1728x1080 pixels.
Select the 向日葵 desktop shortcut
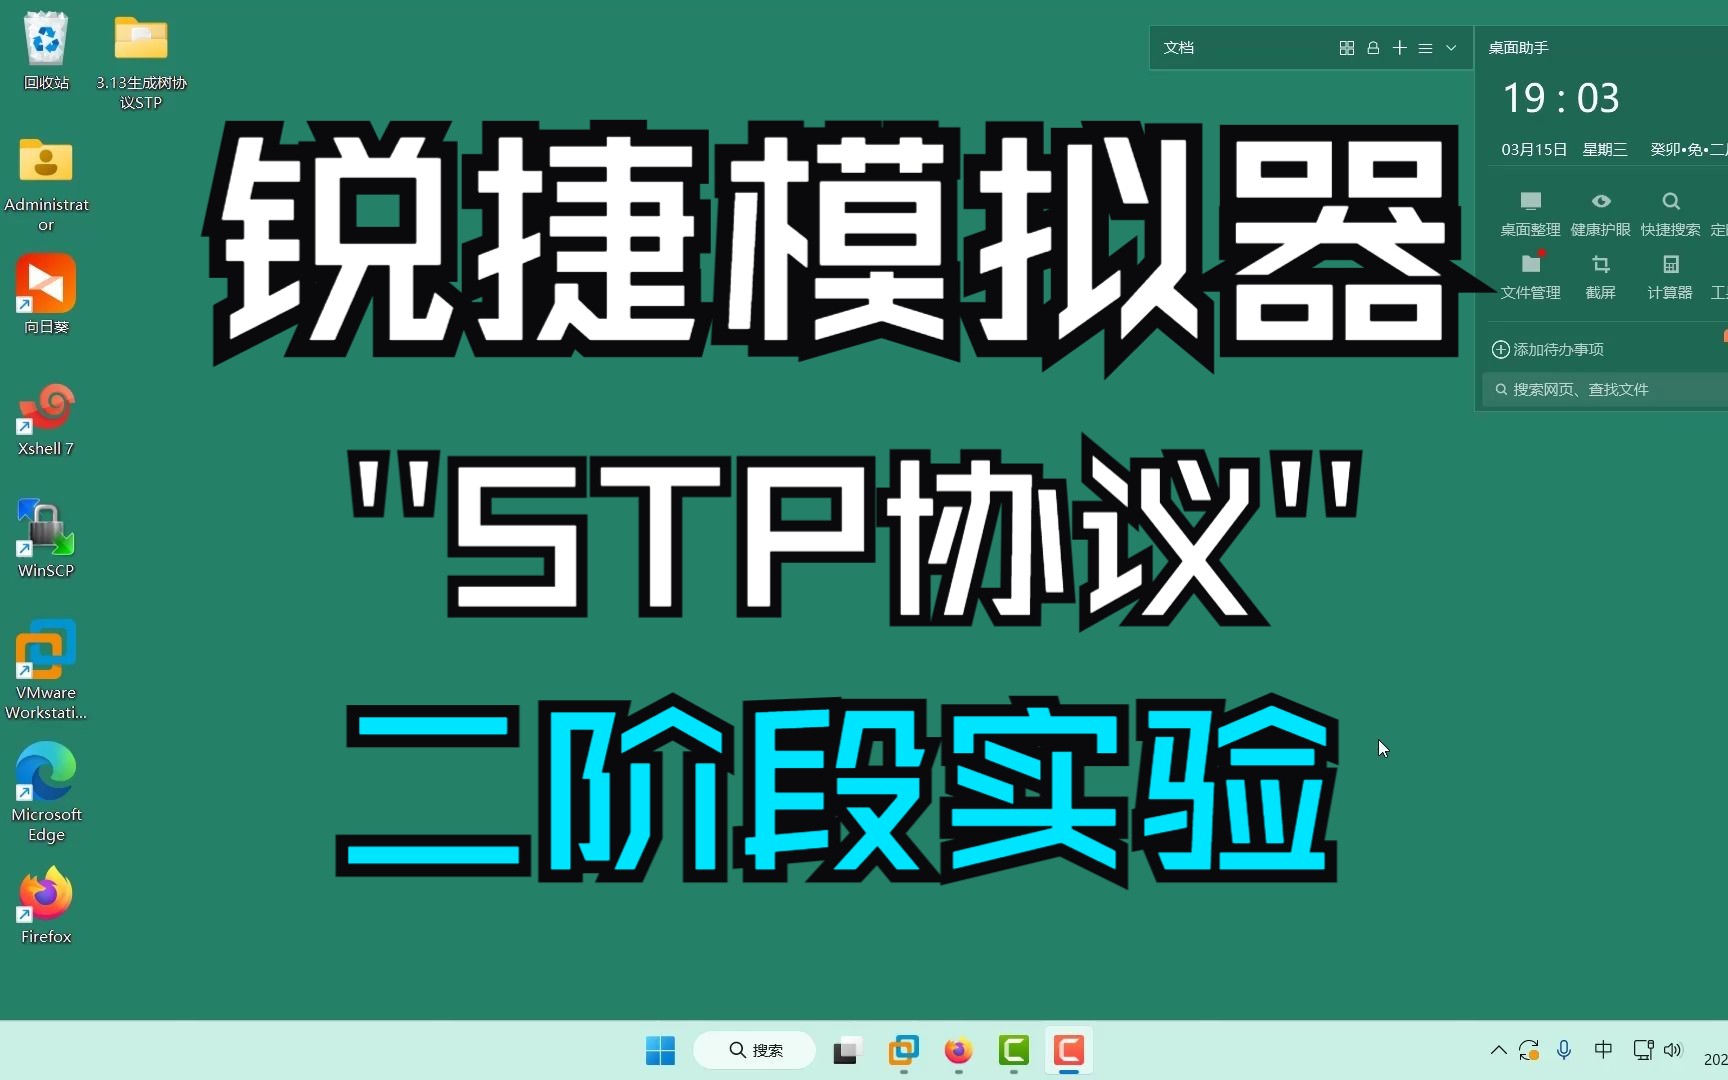pyautogui.click(x=46, y=294)
